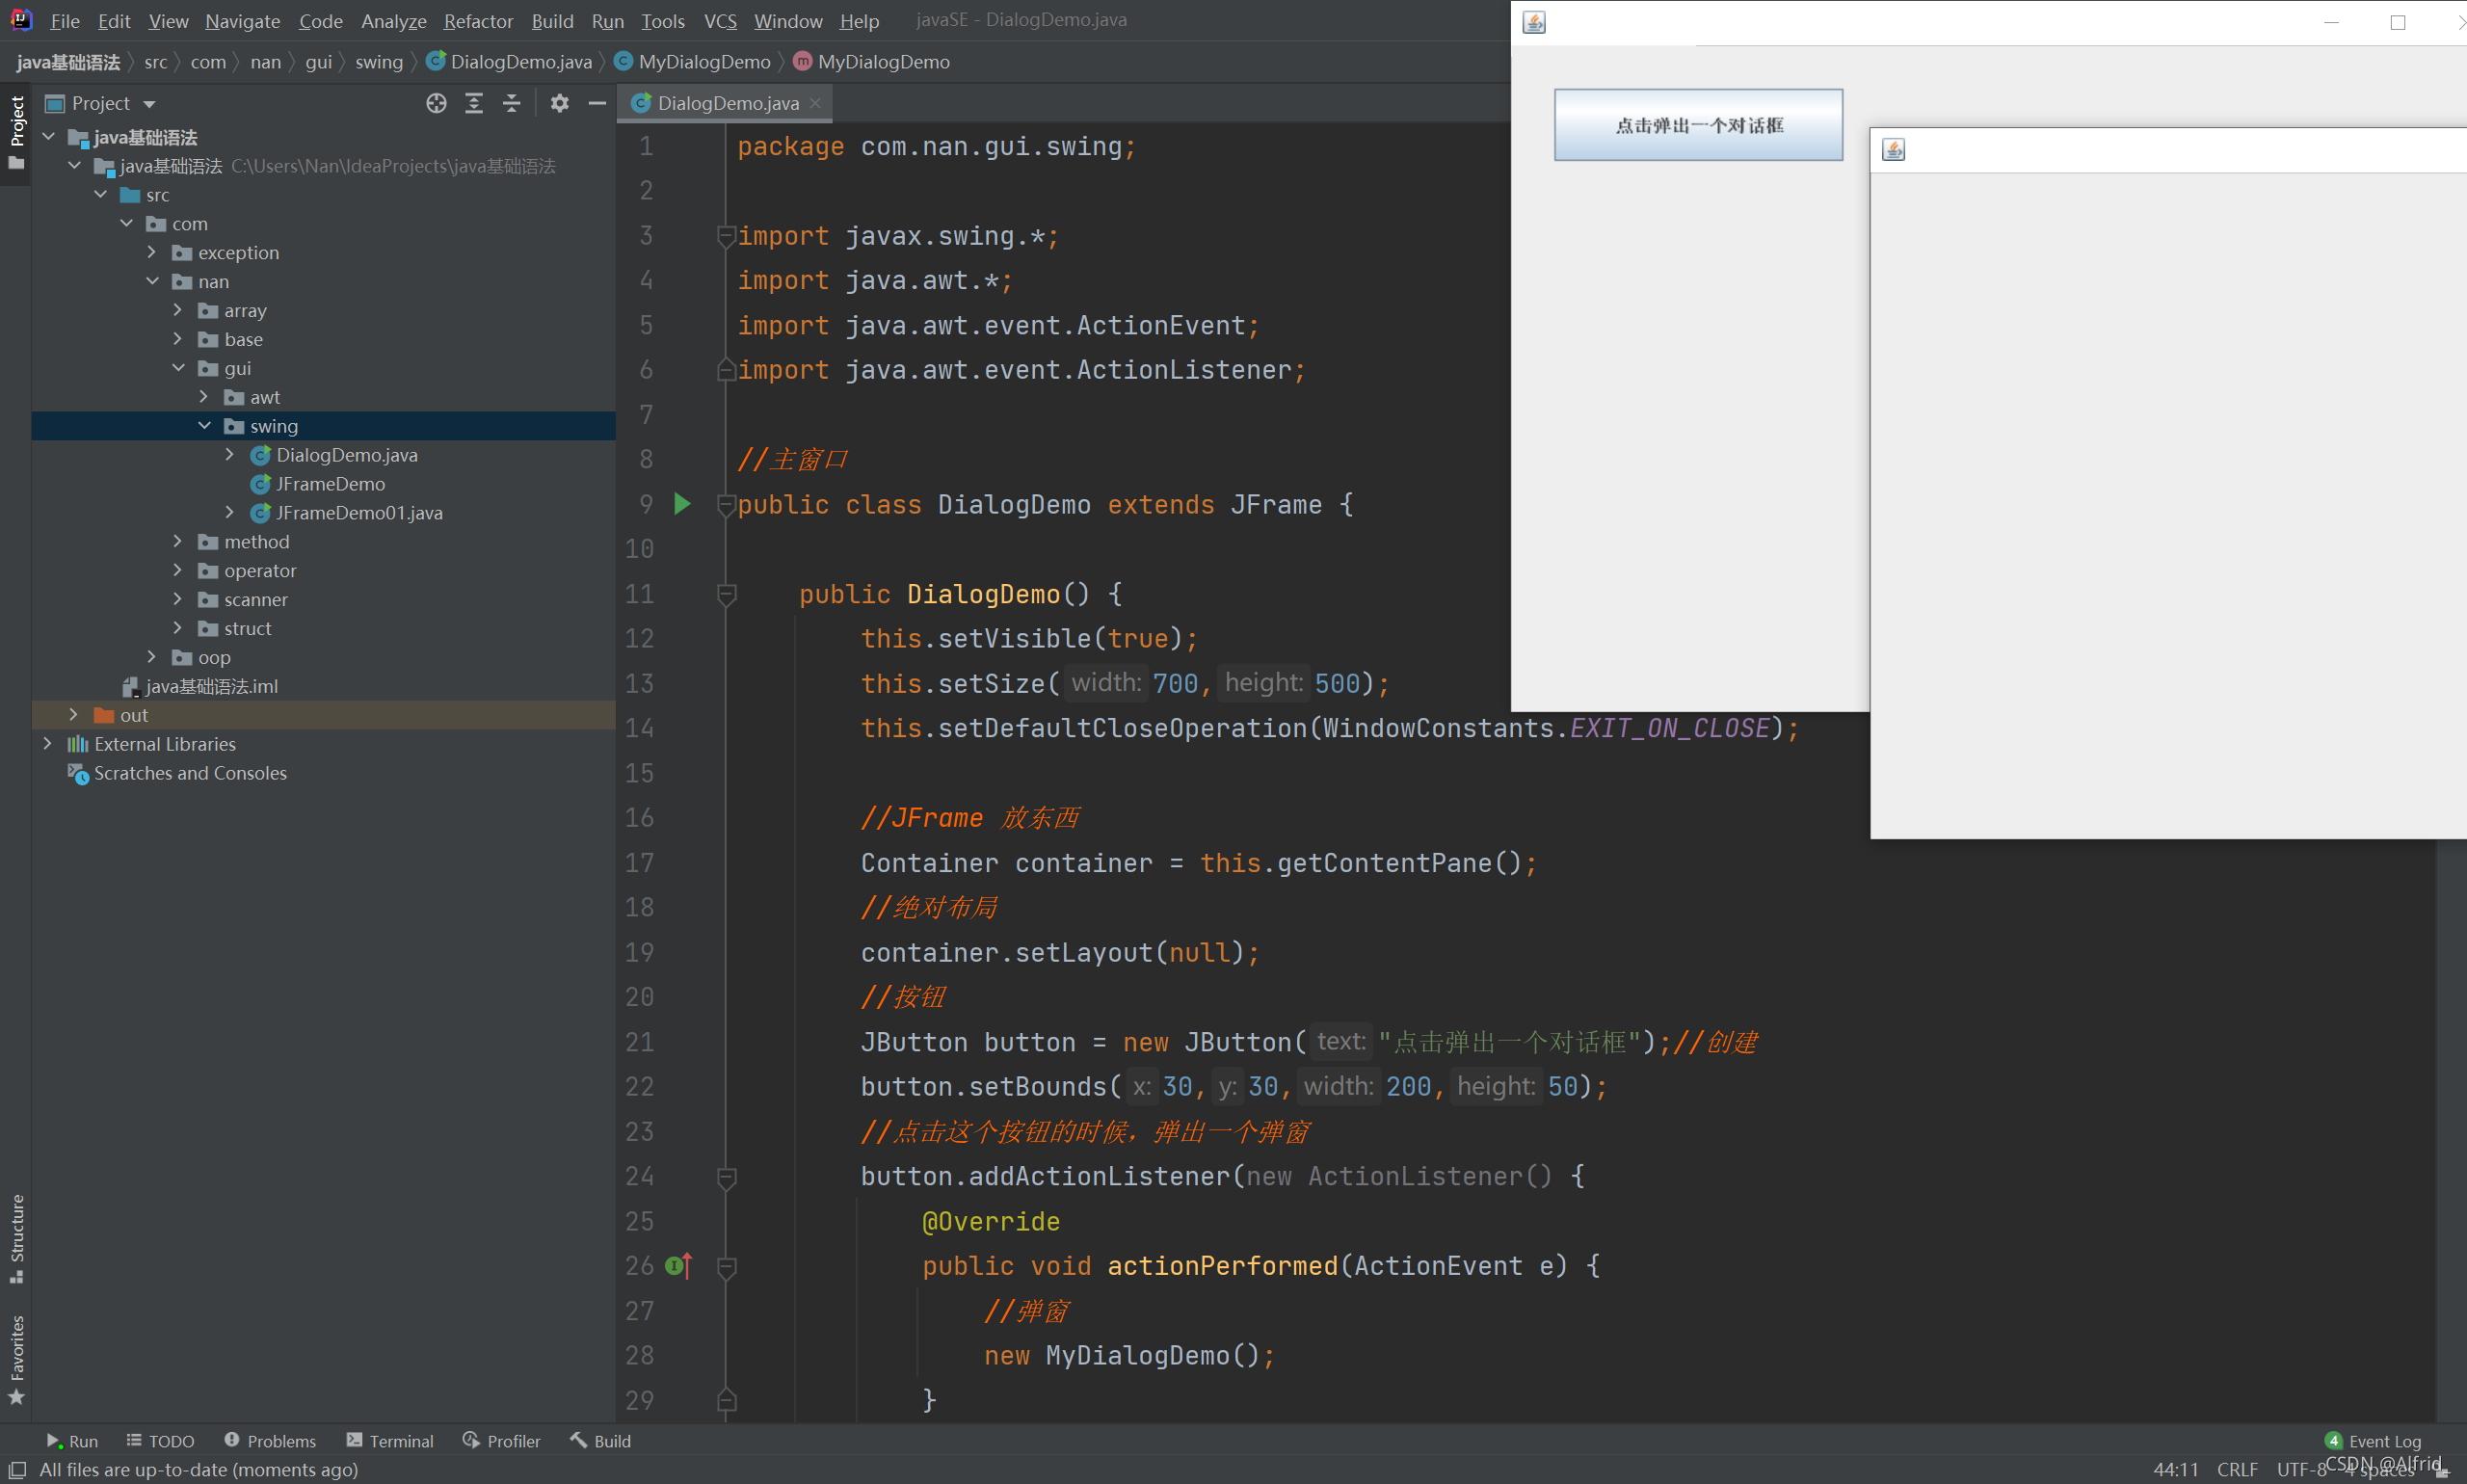The image size is (2467, 1484).
Task: Click the locate-in-project crosshair icon
Action: click(x=436, y=103)
